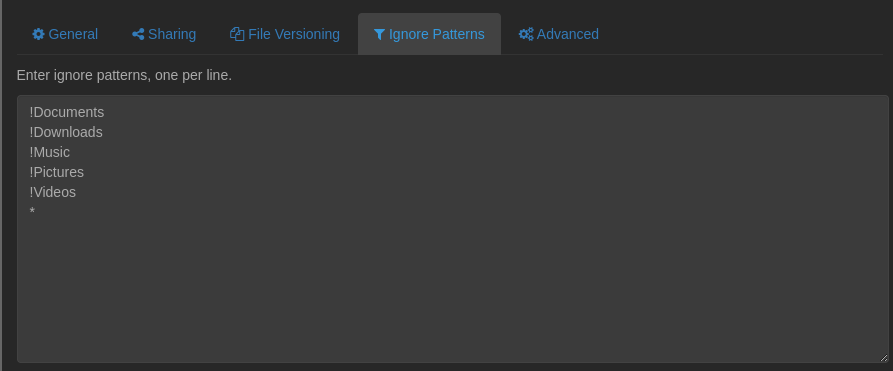Click the gear icon on the General tab
This screenshot has width=893, height=371.
click(x=38, y=34)
